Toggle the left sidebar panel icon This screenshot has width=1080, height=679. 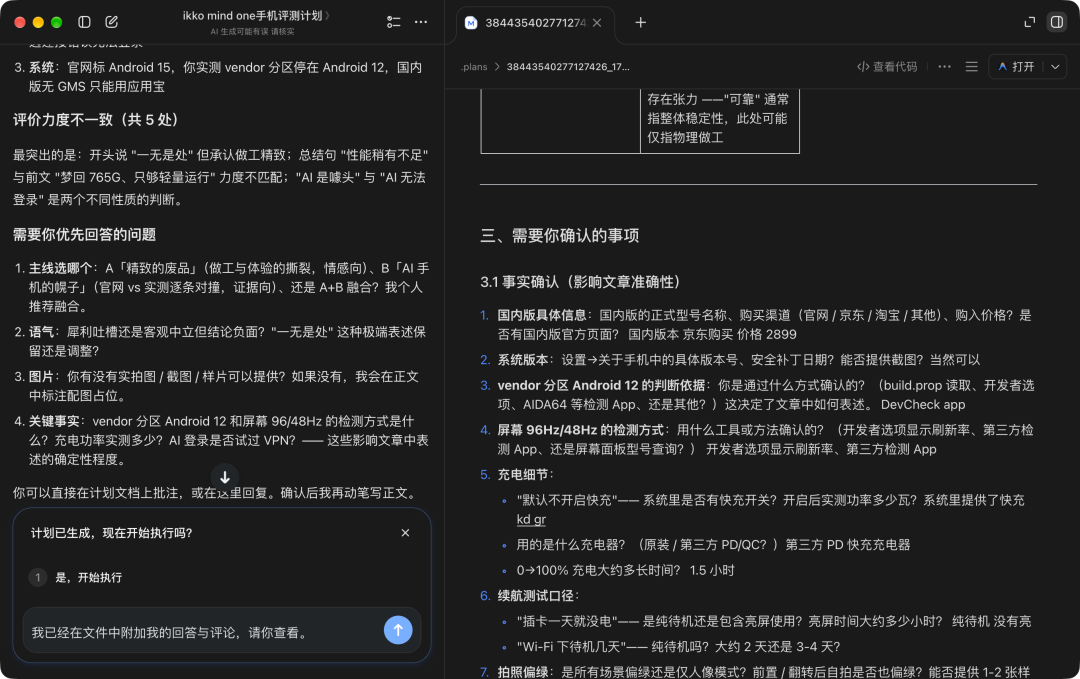[x=84, y=22]
